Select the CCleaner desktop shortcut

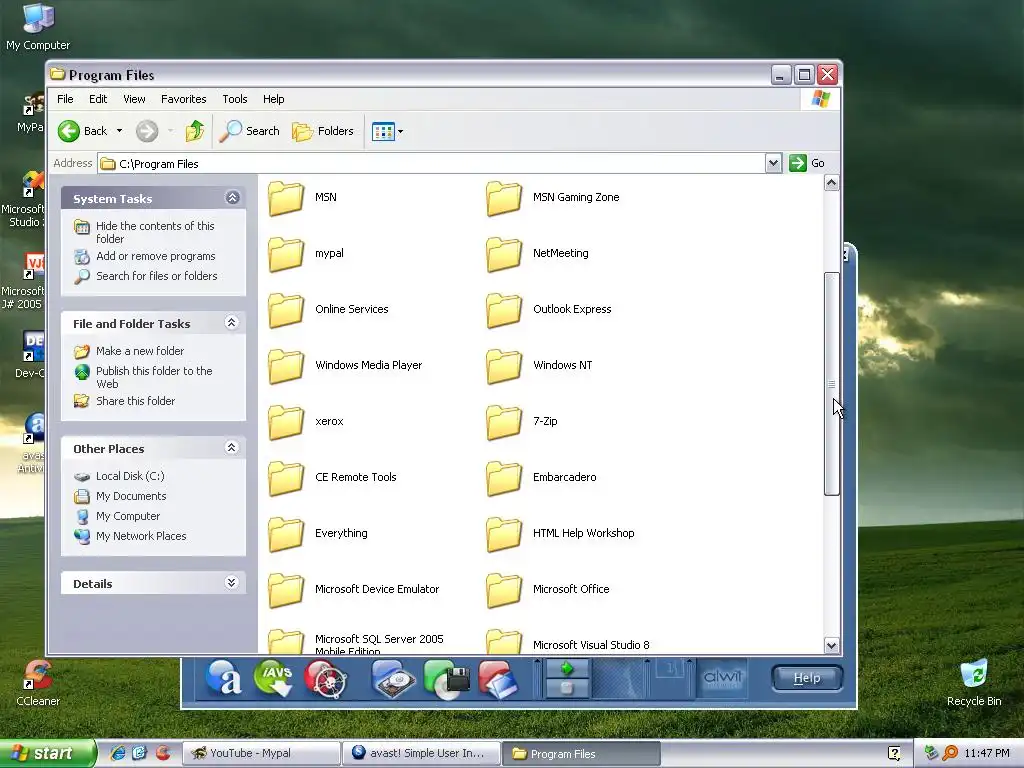click(38, 683)
